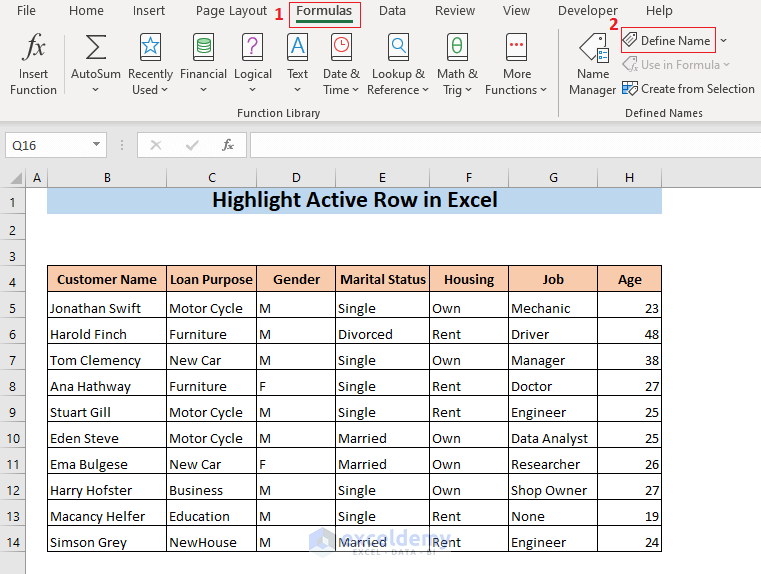761x574 pixels.
Task: Open the Developer ribbon tab
Action: pyautogui.click(x=587, y=11)
